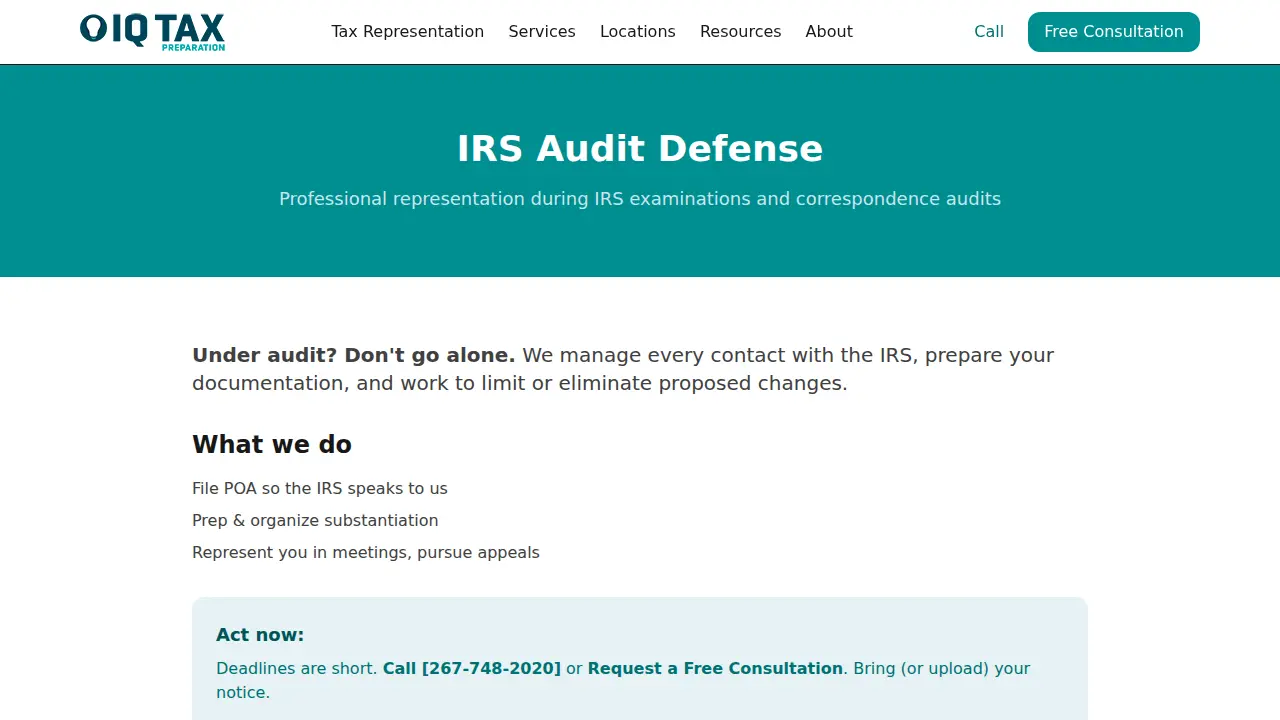Open the Tax Representation menu

coord(408,32)
